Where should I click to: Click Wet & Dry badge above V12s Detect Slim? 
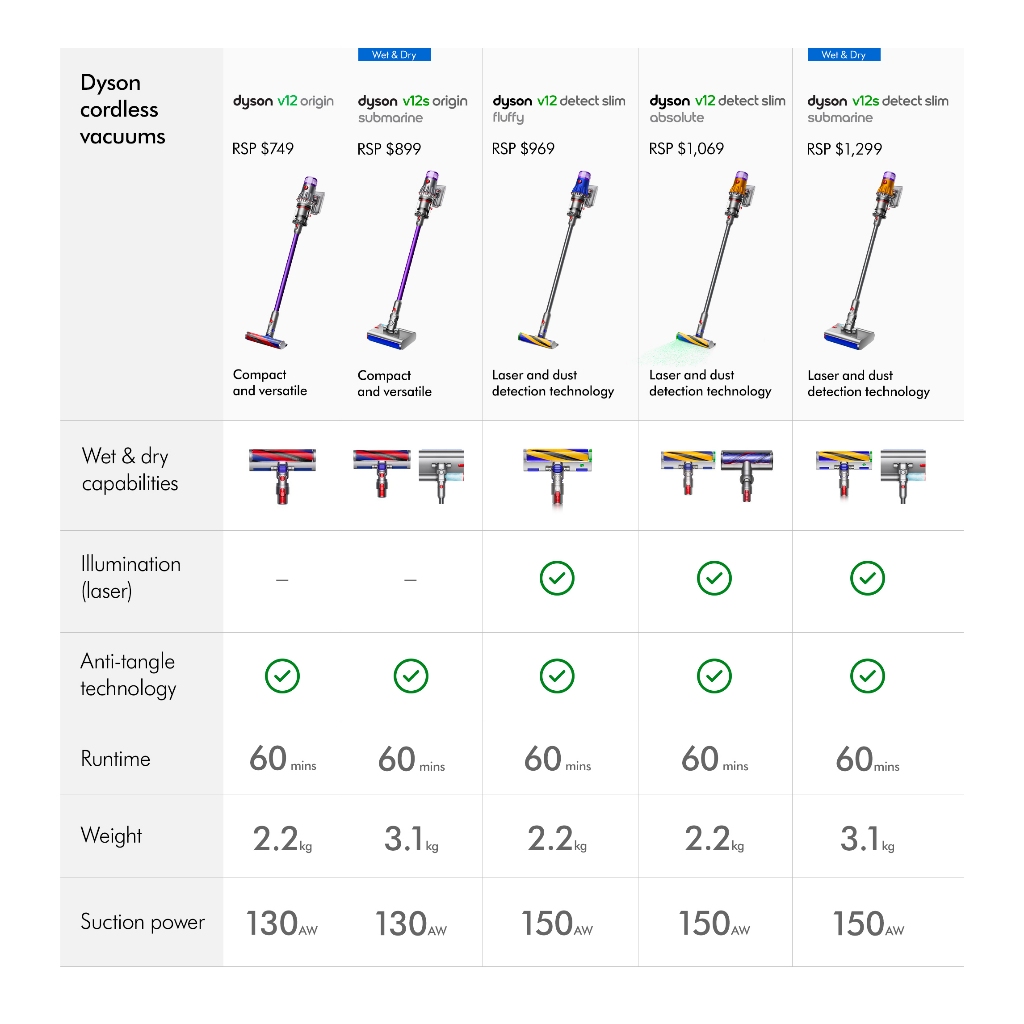coord(844,55)
